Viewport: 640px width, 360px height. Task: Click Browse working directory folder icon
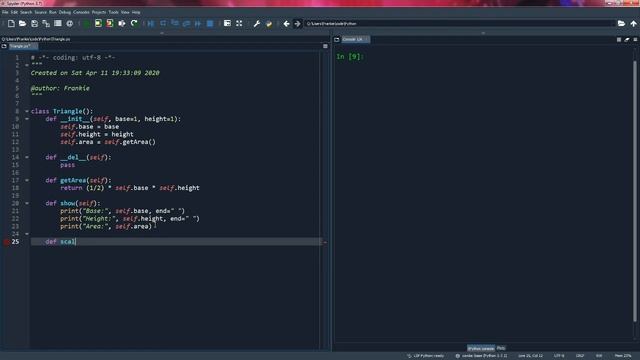[x=621, y=24]
